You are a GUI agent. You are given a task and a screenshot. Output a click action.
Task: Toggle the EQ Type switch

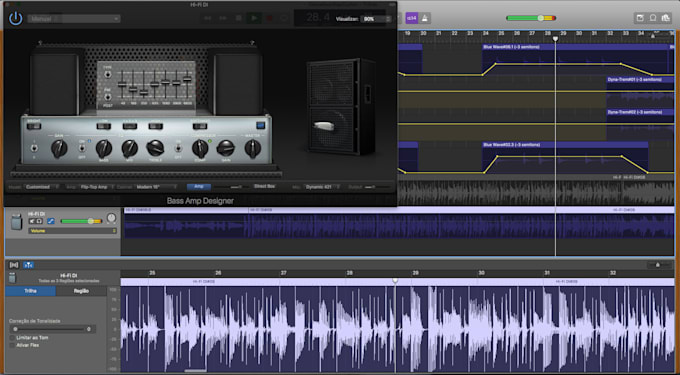(107, 75)
